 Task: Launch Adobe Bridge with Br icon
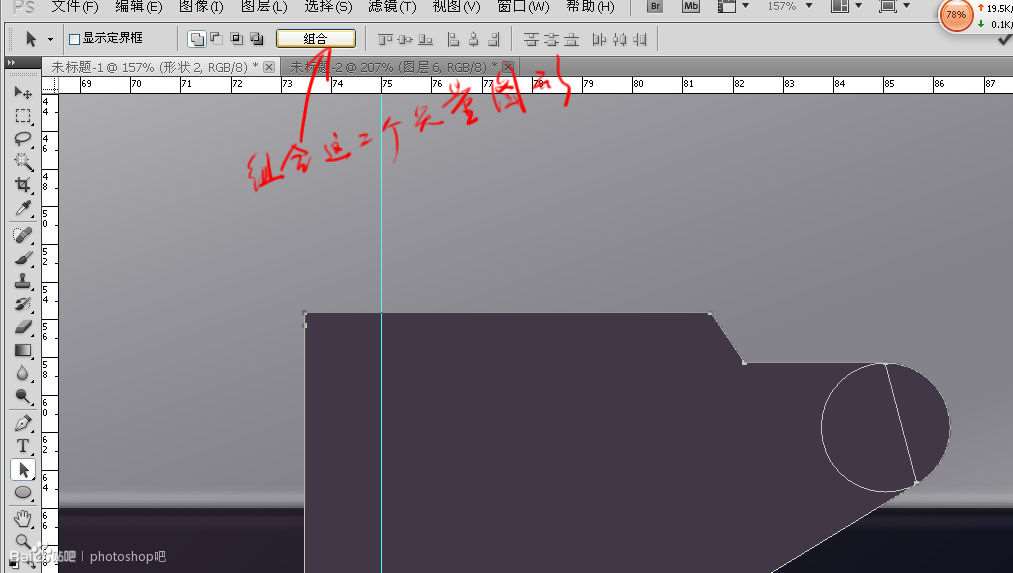654,6
